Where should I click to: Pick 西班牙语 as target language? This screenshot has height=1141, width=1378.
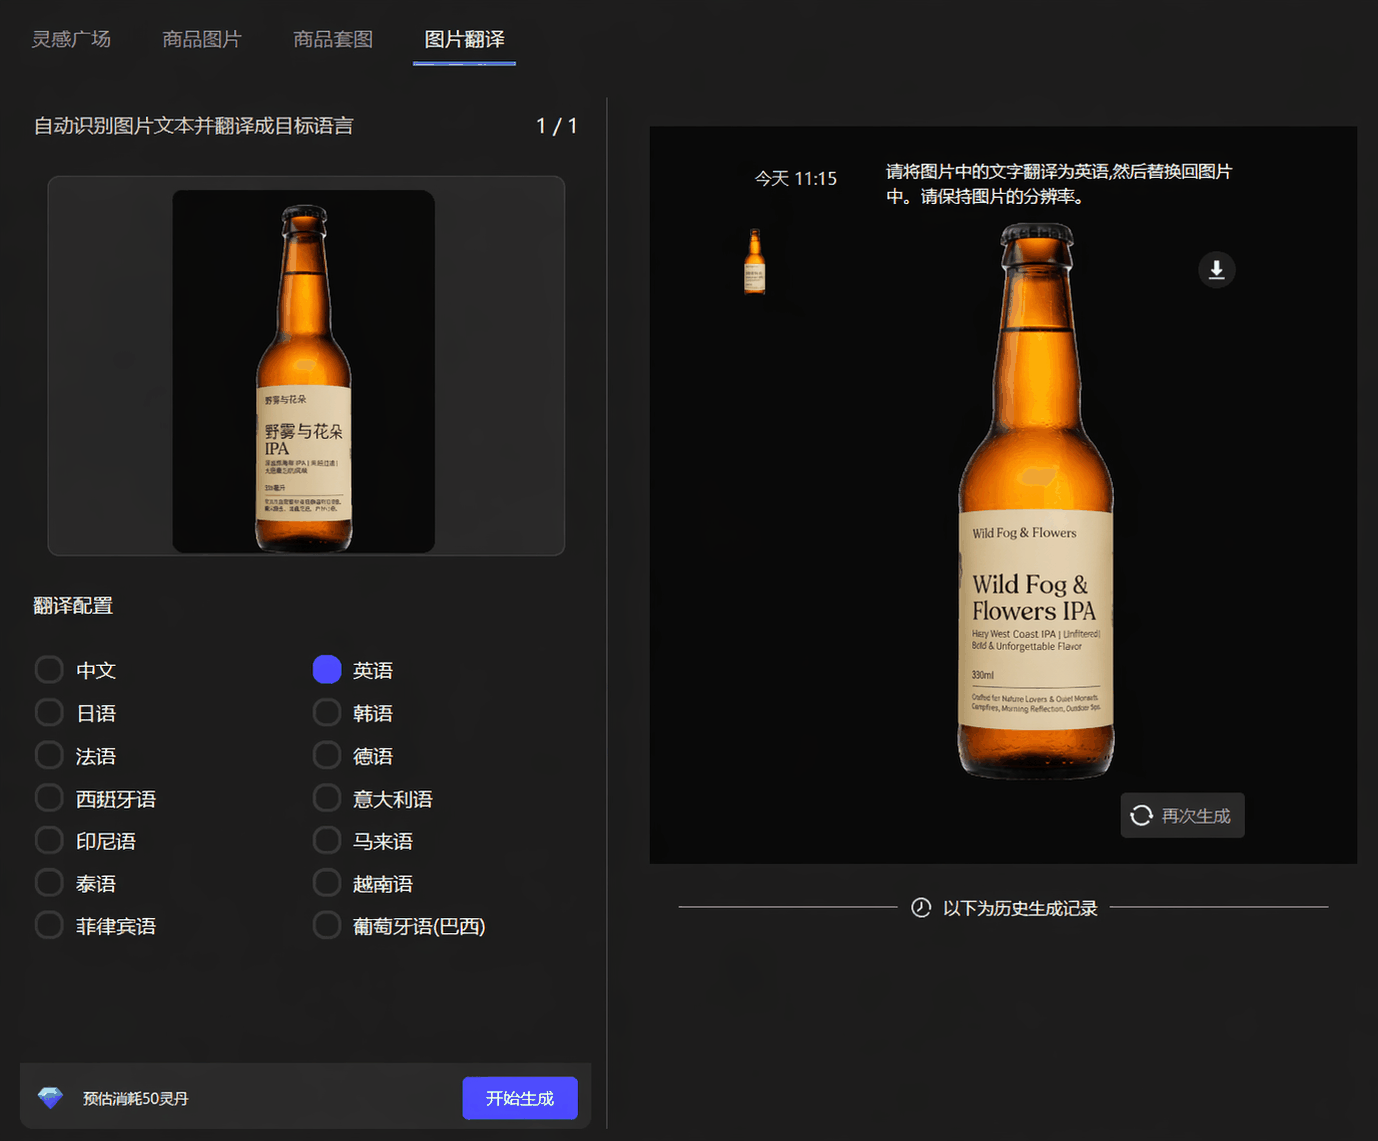[49, 798]
